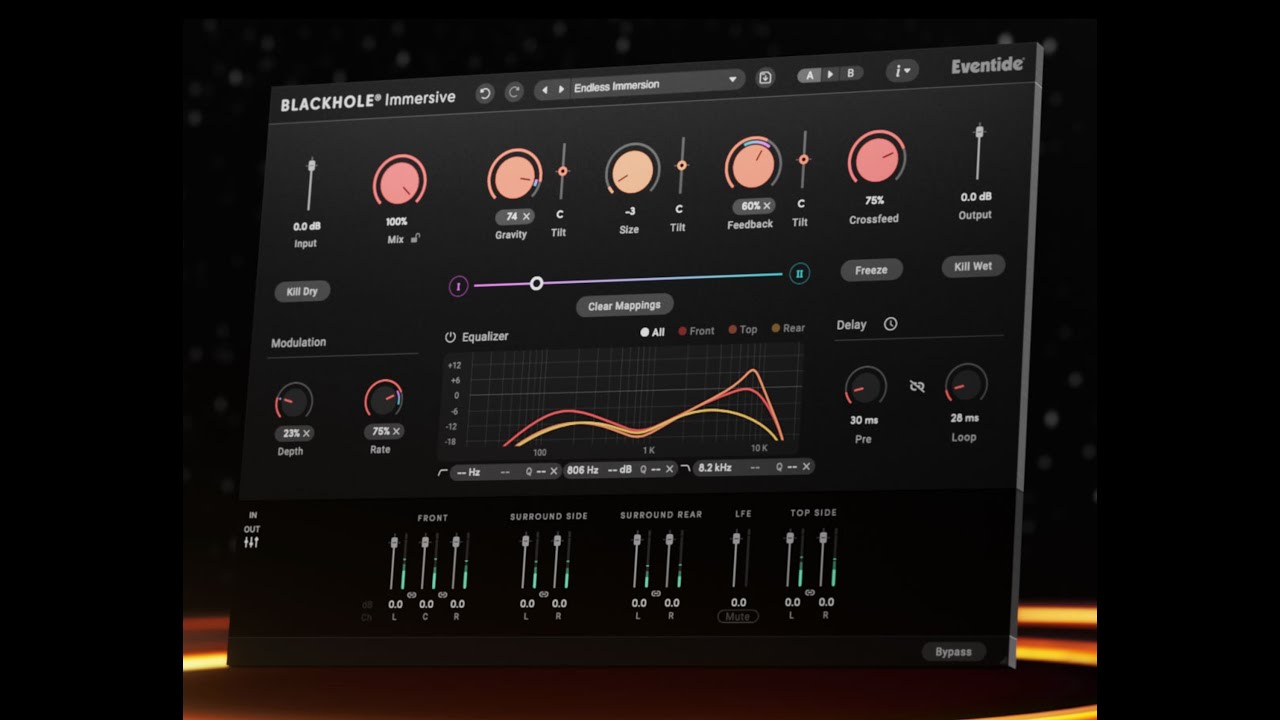1280x720 pixels.
Task: Click the Output level fader
Action: coord(979,153)
